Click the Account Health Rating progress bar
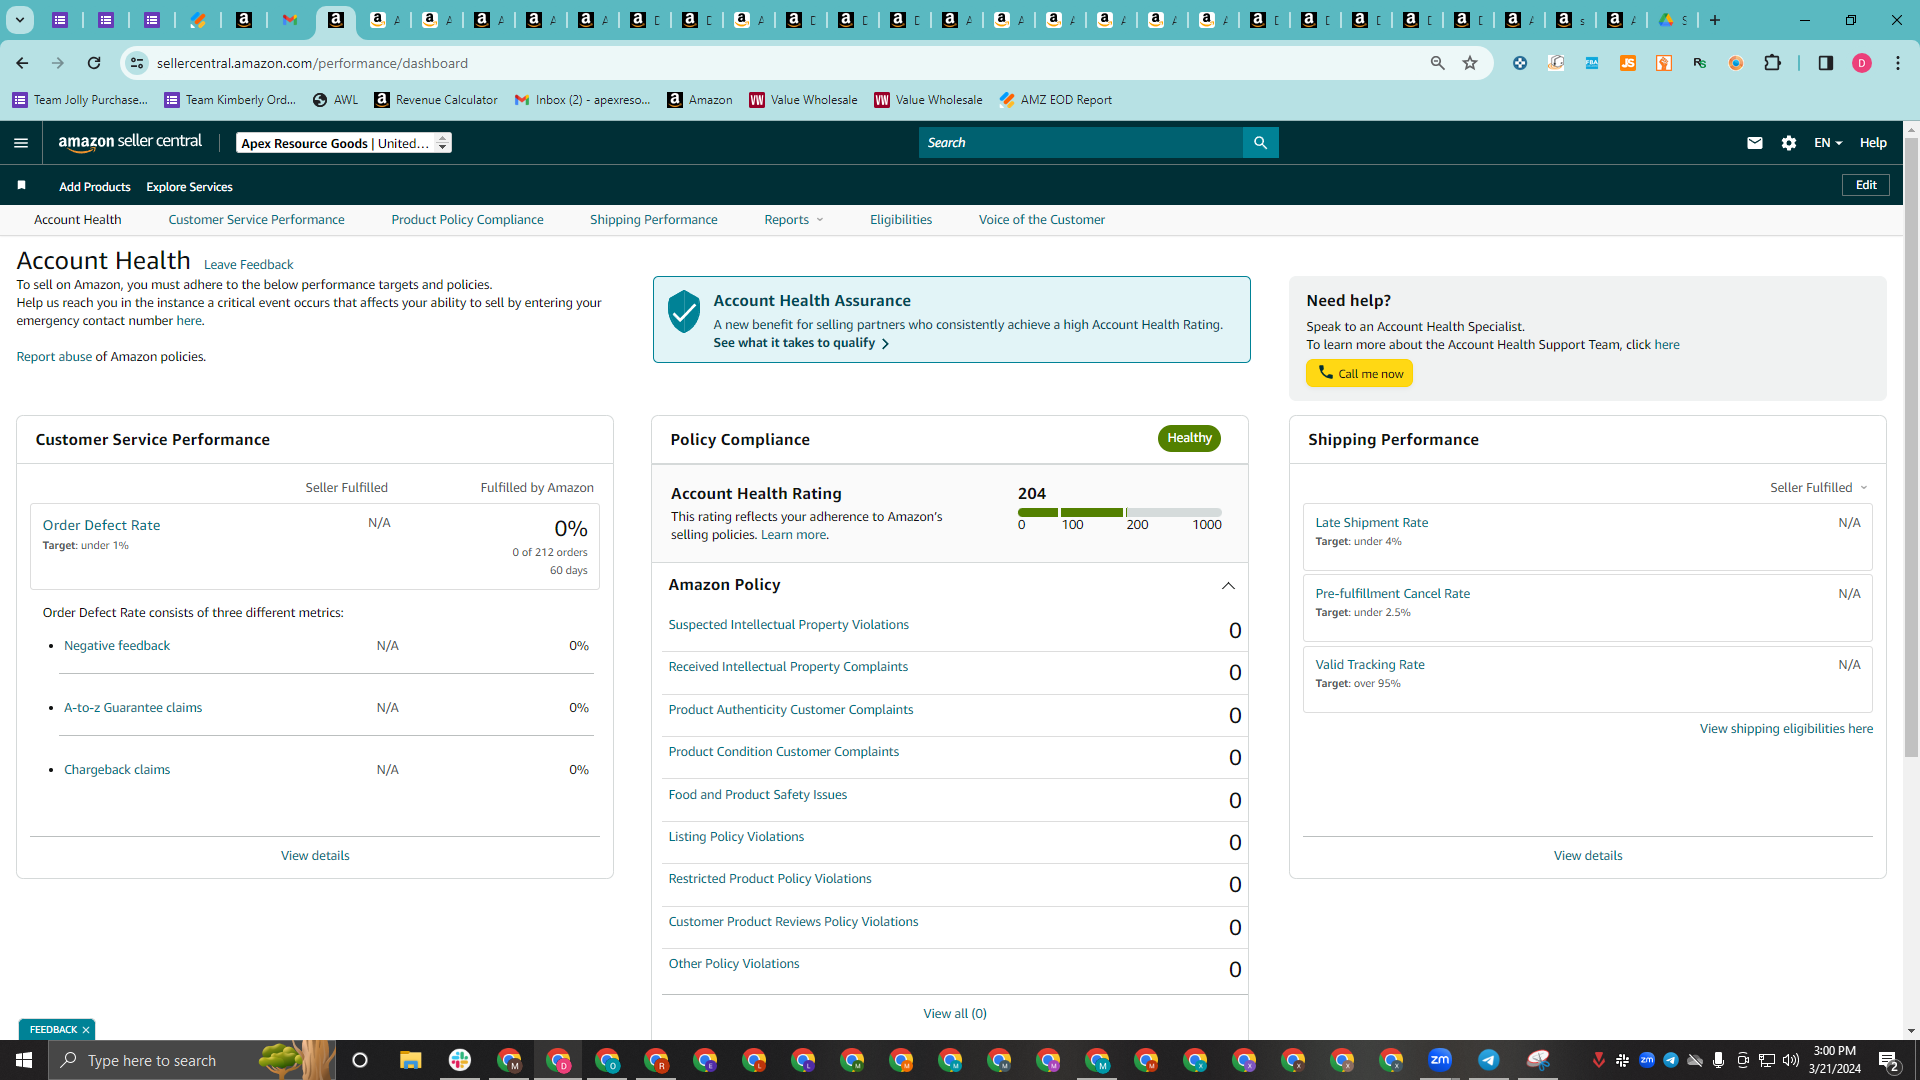1920x1080 pixels. (1119, 512)
